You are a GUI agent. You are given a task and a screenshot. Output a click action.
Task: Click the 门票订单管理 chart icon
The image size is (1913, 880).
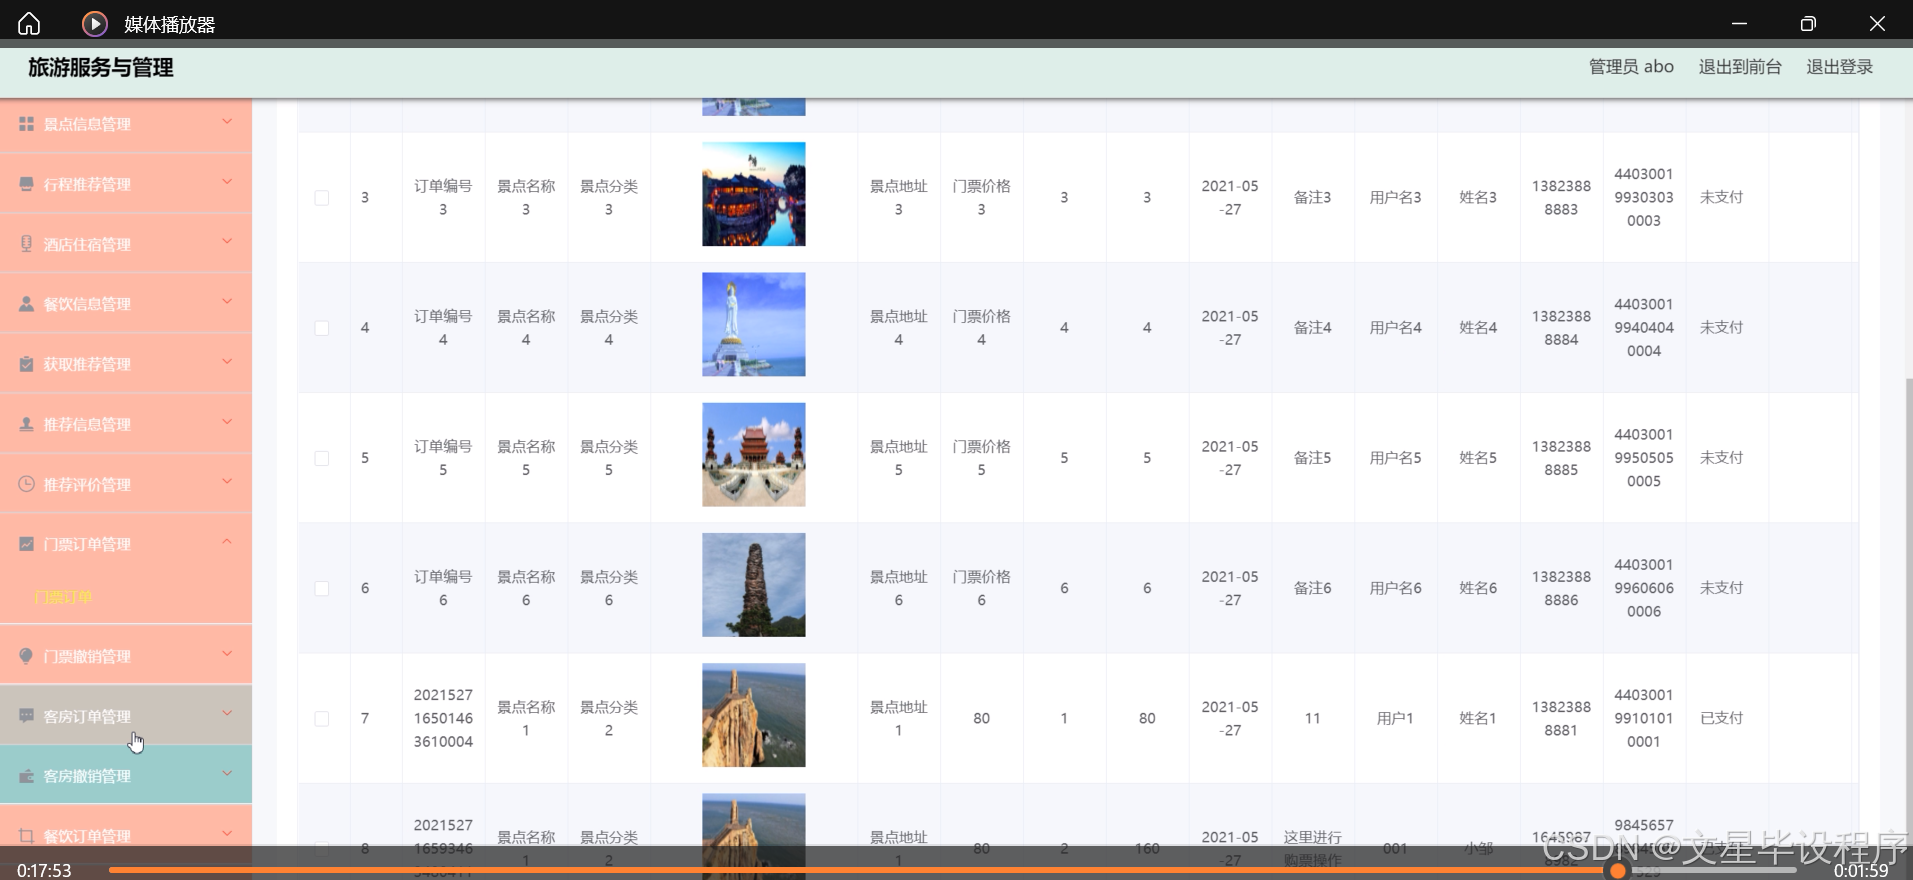pos(27,544)
